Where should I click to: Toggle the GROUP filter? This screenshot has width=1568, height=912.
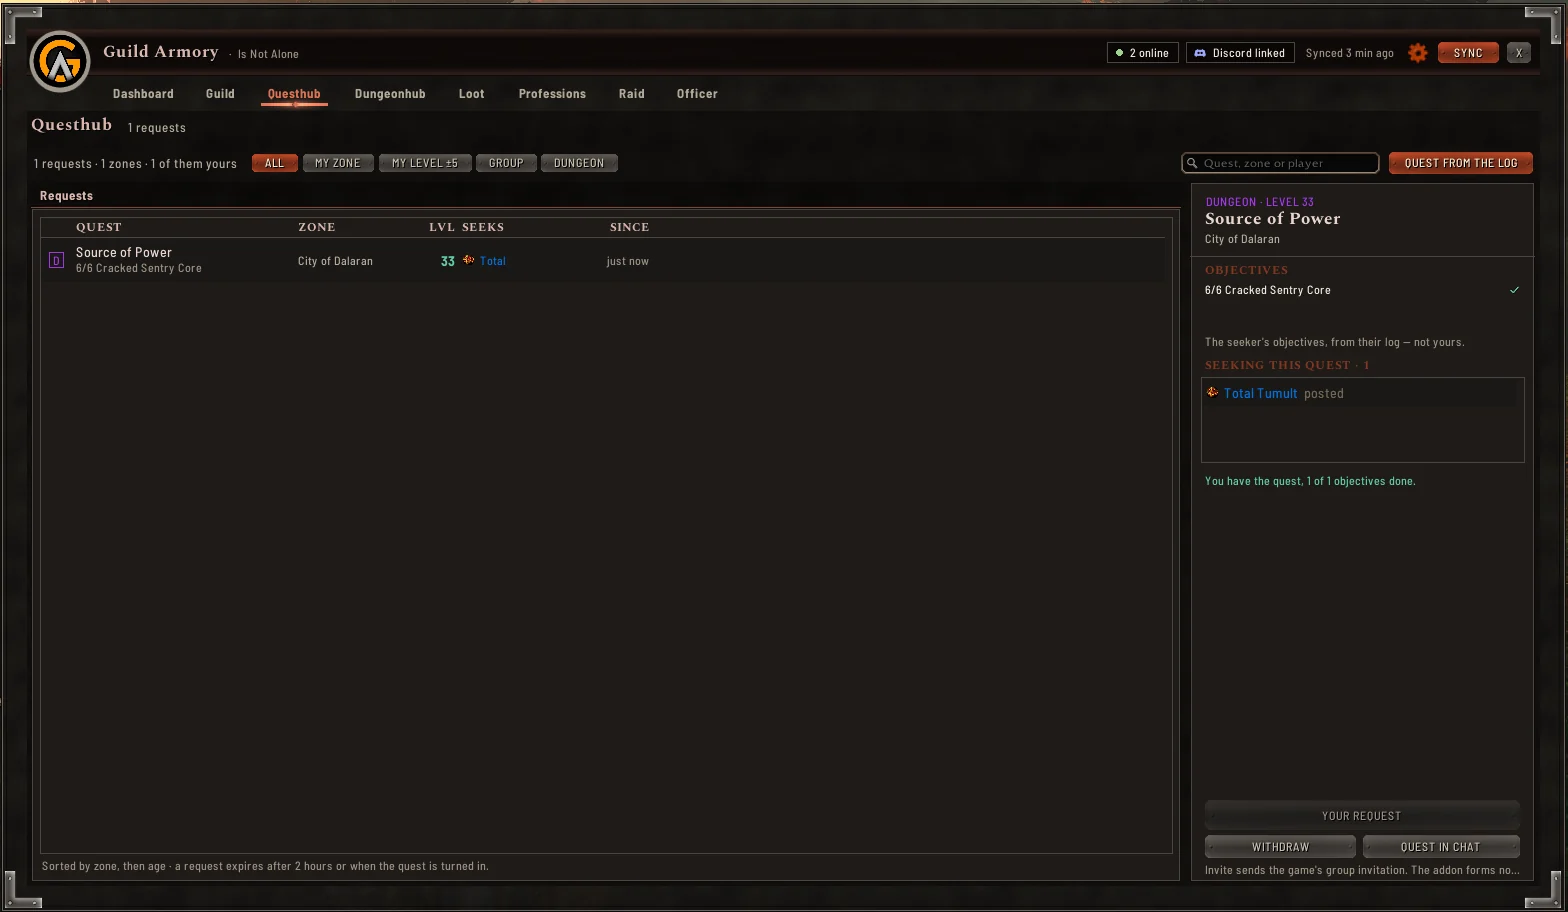click(506, 163)
